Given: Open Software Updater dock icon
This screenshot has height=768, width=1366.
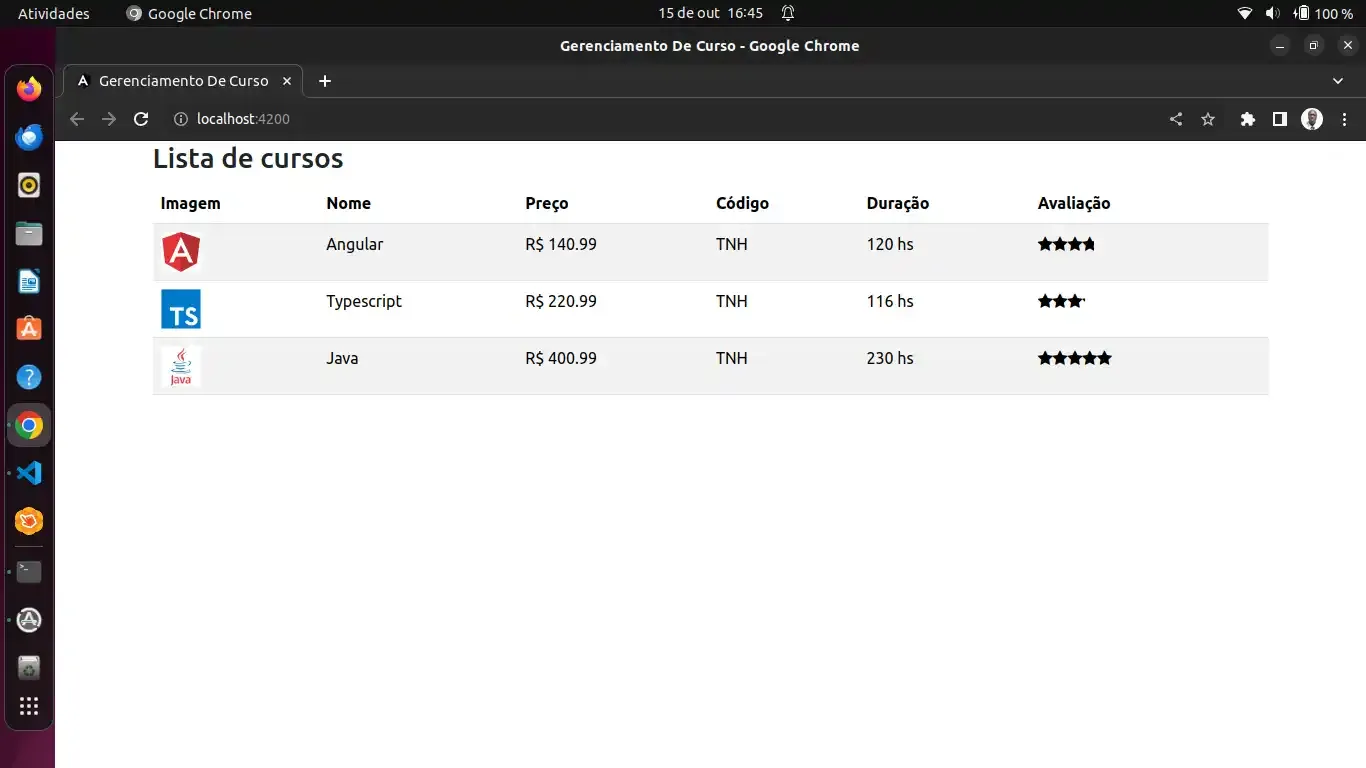Looking at the screenshot, I should tap(29, 620).
